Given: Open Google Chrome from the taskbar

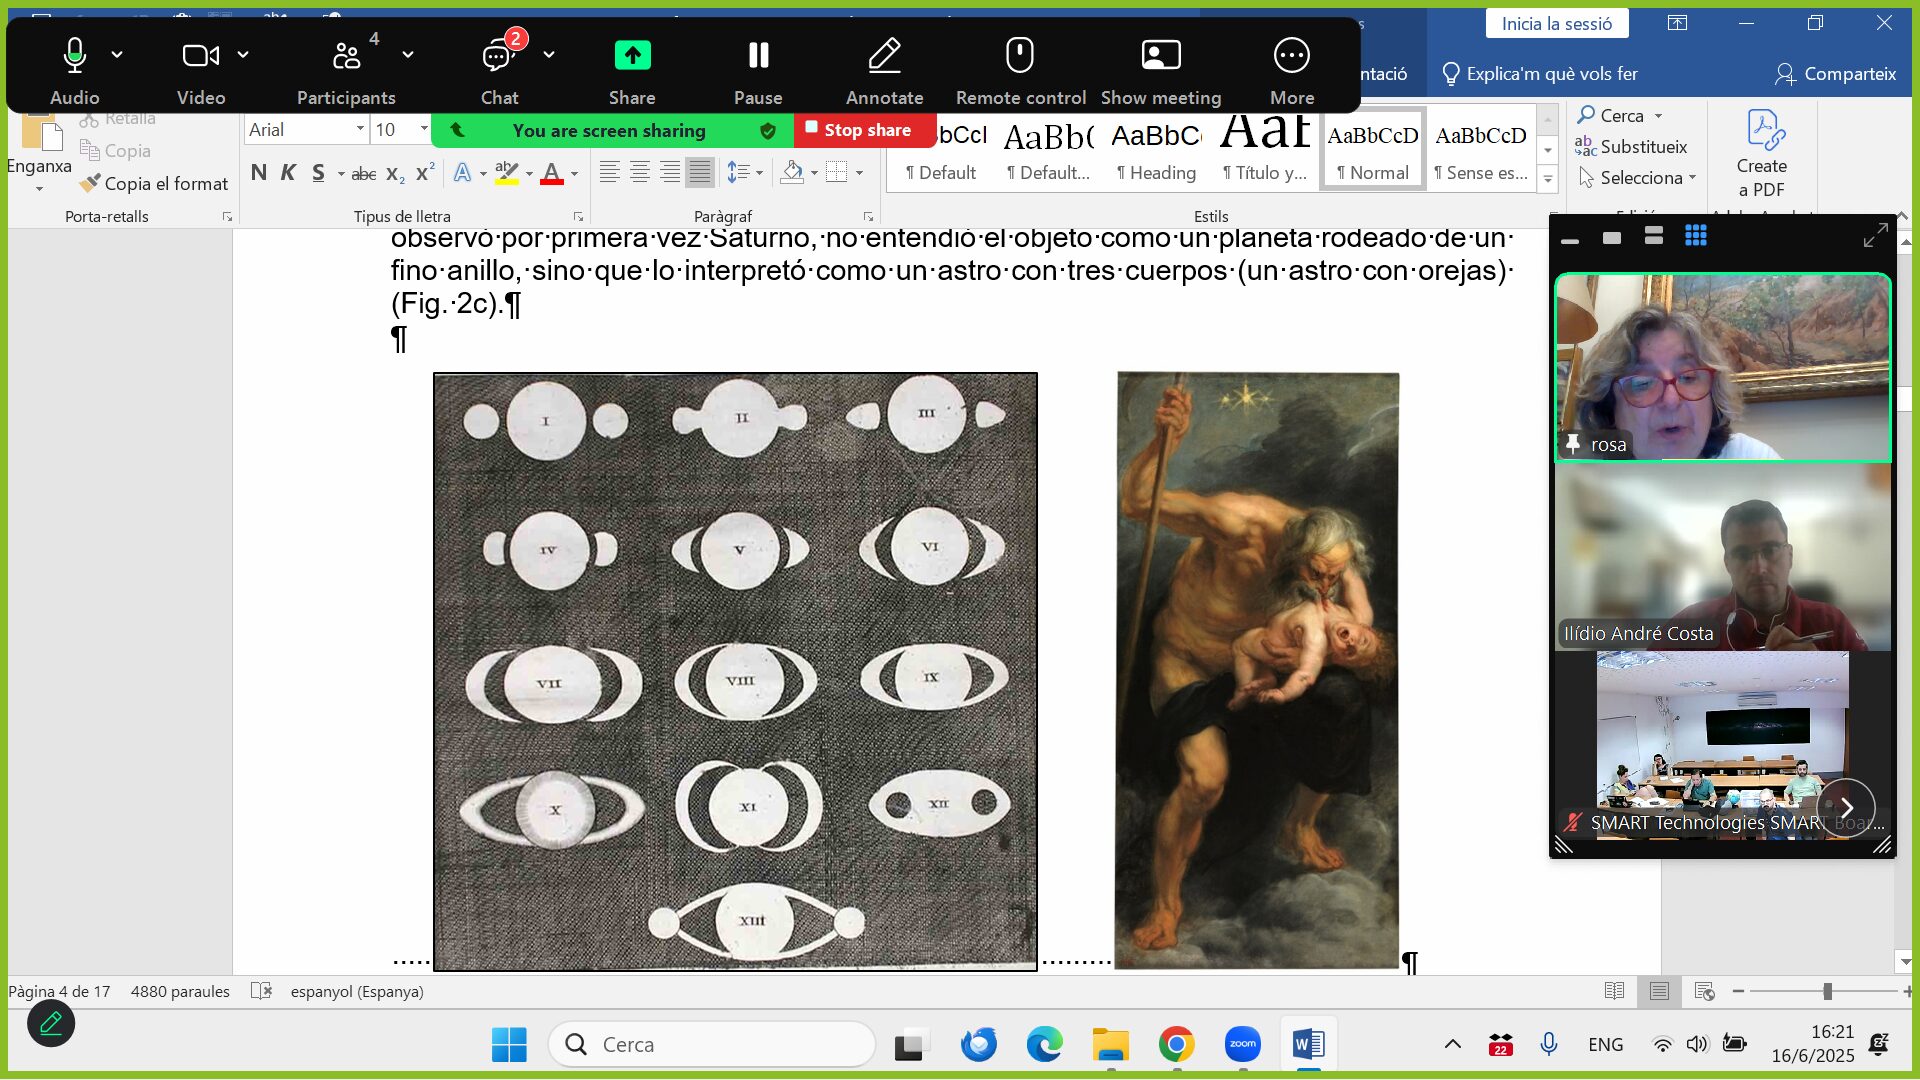Looking at the screenshot, I should 1176,1045.
